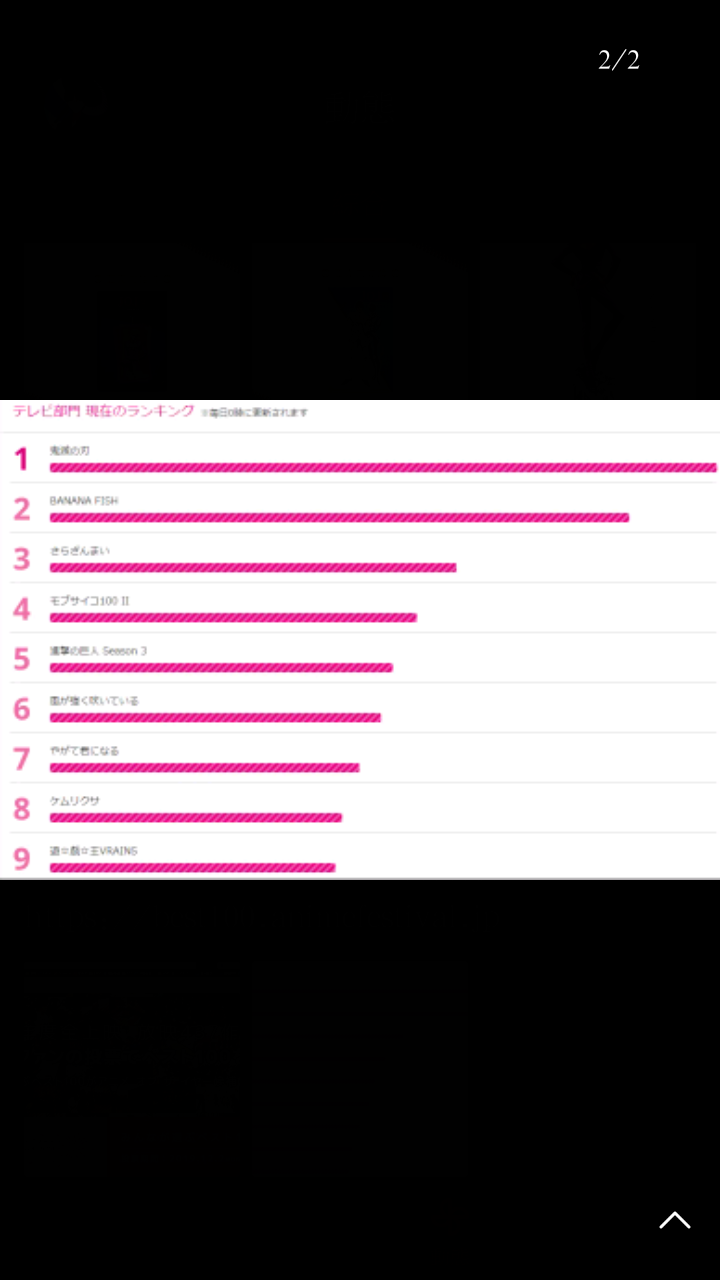Click the rank number 9
This screenshot has width=720, height=1280.
tap(22, 858)
